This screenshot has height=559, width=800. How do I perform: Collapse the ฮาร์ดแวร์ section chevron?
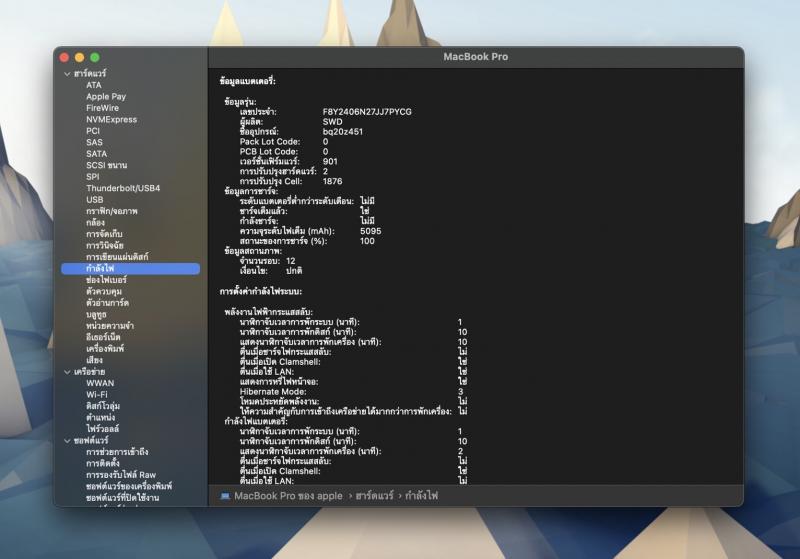click(x=67, y=73)
